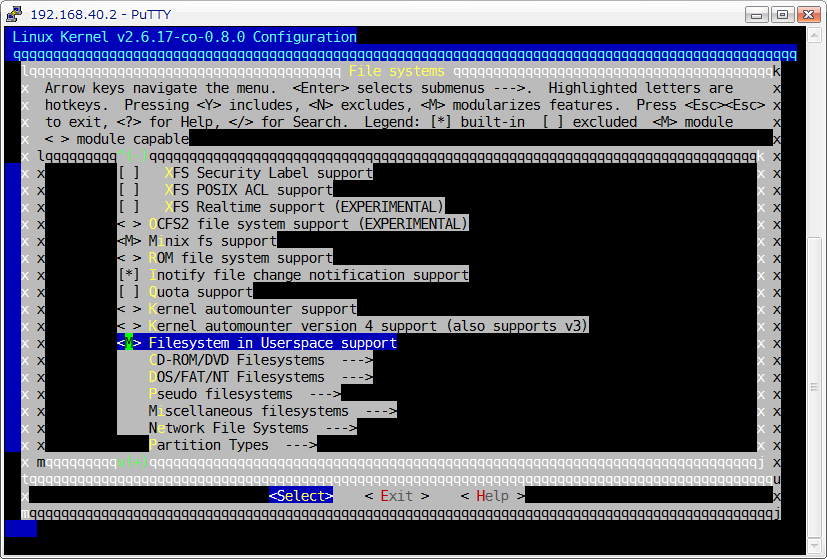This screenshot has width=827, height=559.
Task: Open Pseudo filesystems submenu
Action: point(245,394)
